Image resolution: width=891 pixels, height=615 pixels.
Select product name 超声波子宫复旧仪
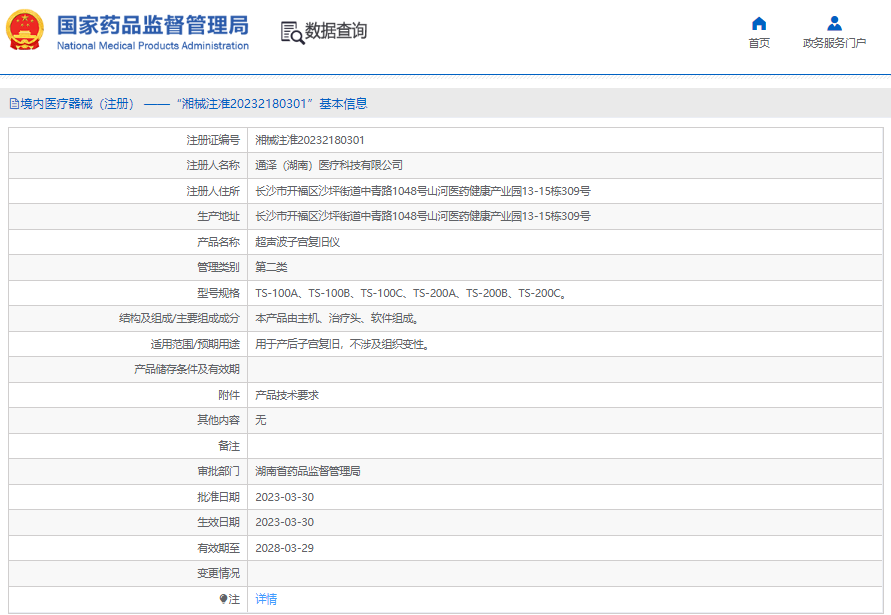click(298, 242)
